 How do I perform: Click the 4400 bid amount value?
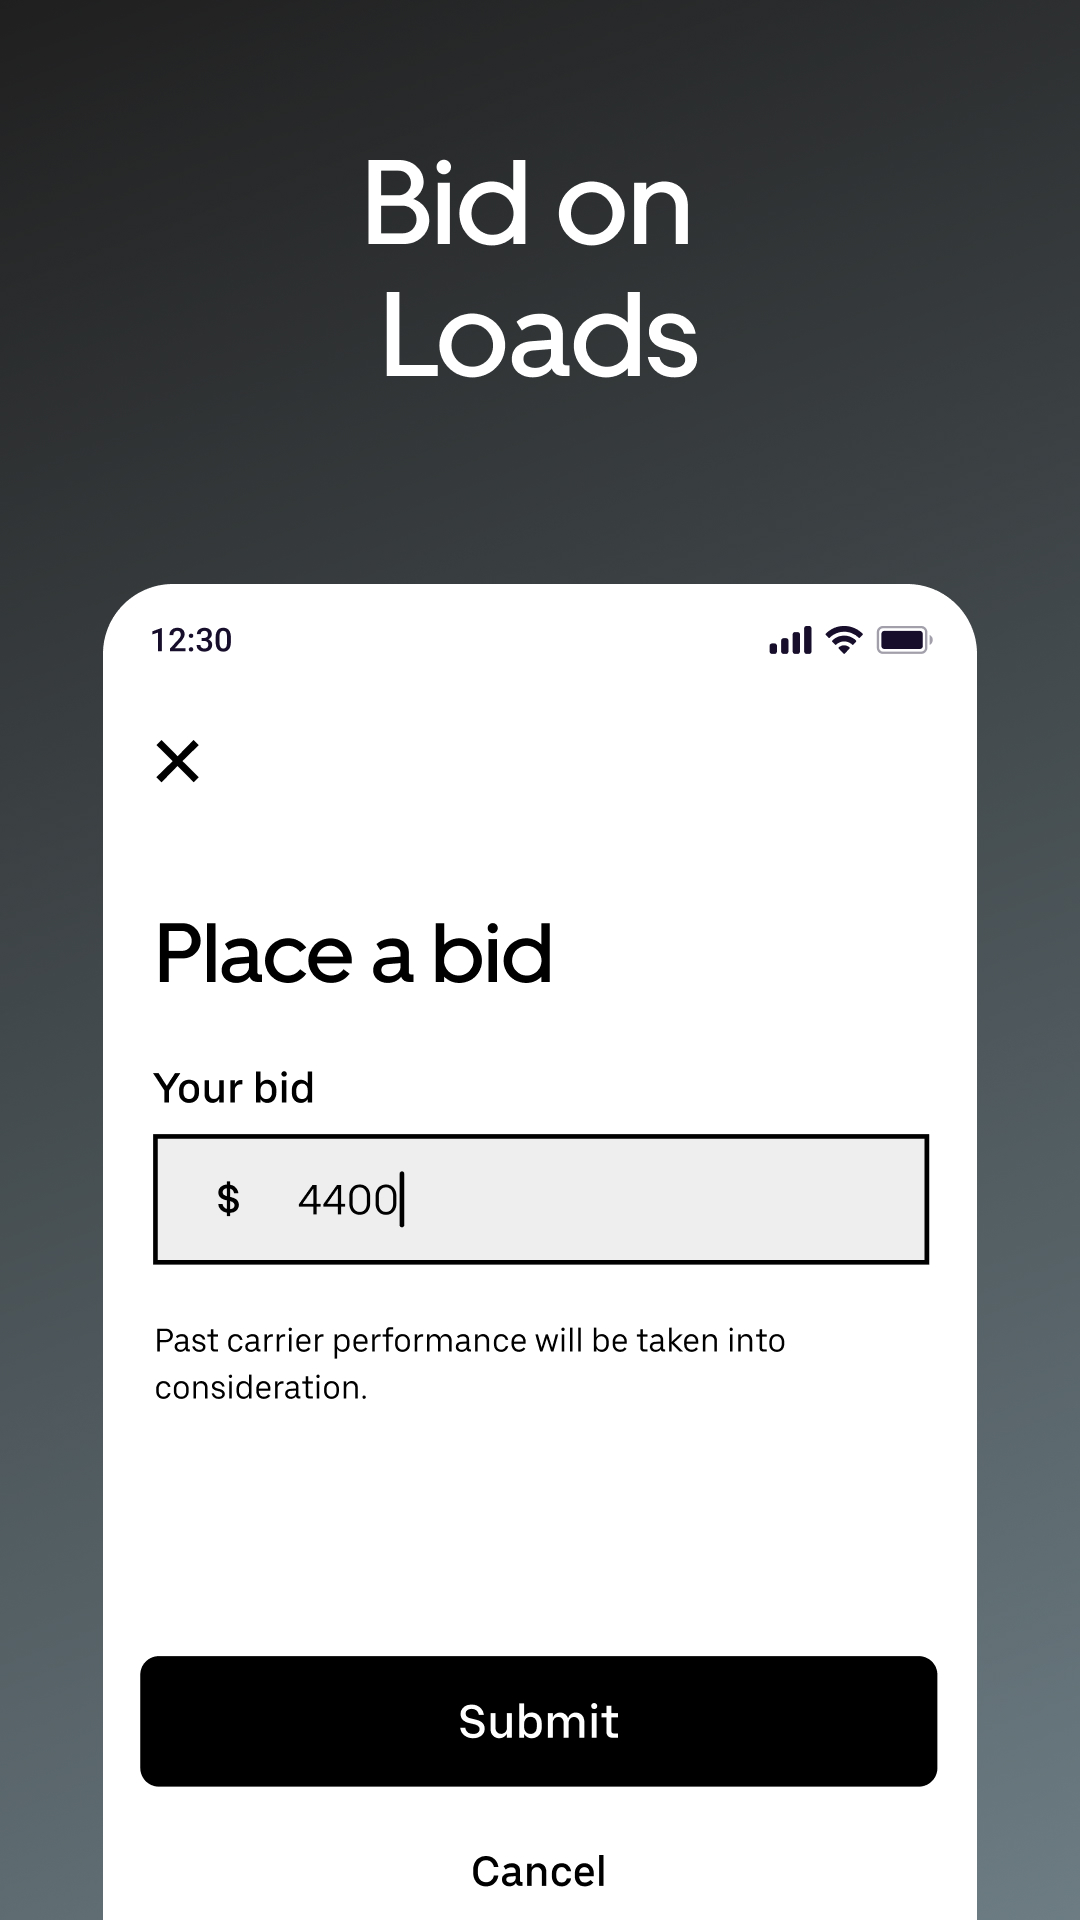pos(347,1200)
